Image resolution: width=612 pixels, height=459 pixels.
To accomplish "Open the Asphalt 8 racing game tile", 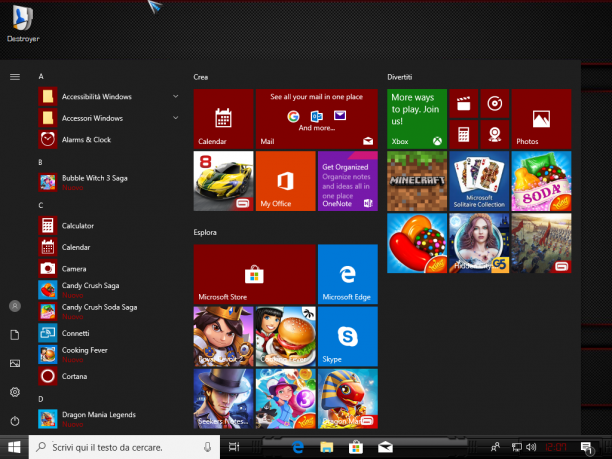I will pos(223,181).
